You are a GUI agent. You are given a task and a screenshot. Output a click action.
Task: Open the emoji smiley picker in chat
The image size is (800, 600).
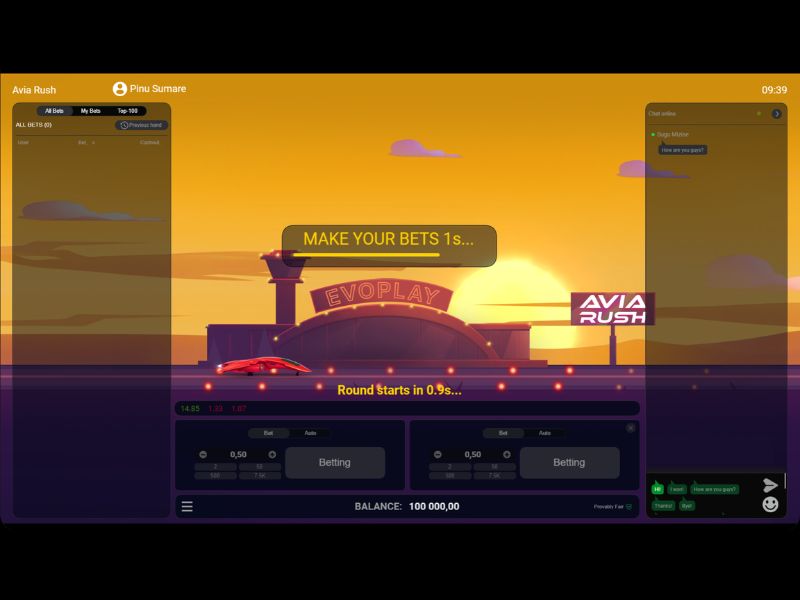point(770,505)
